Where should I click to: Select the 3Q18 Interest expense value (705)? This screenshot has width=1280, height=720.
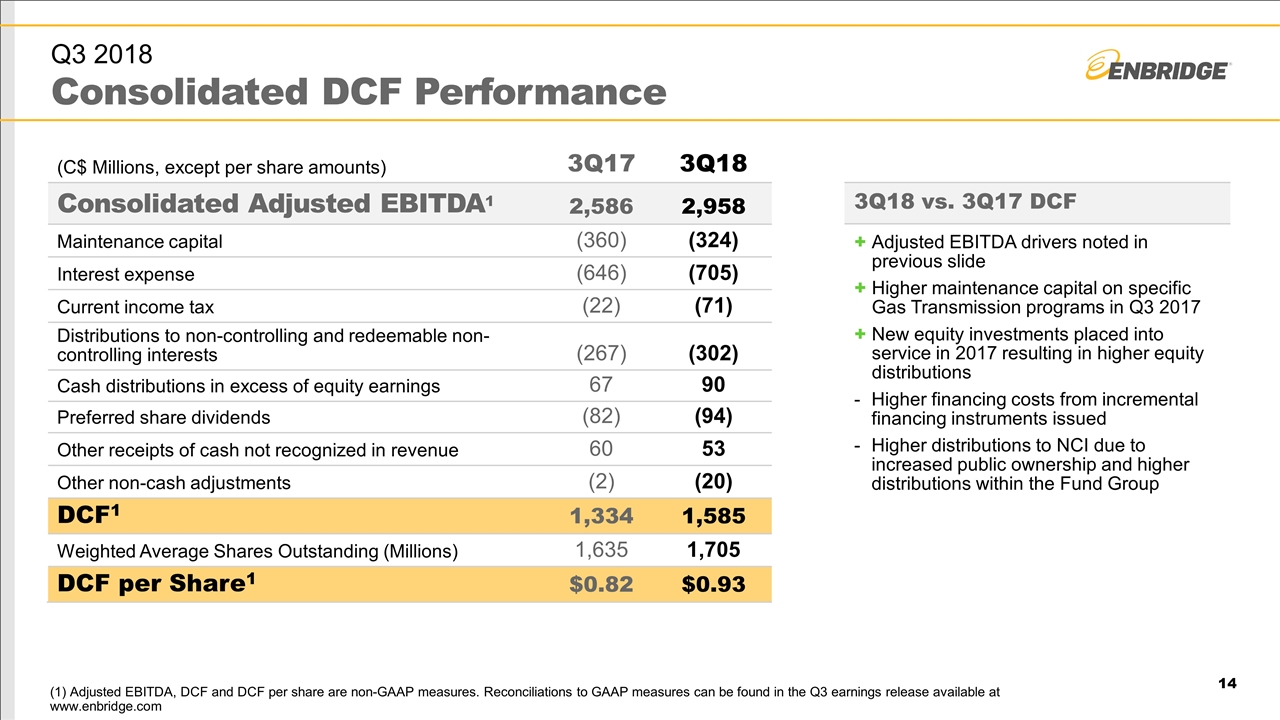(713, 274)
